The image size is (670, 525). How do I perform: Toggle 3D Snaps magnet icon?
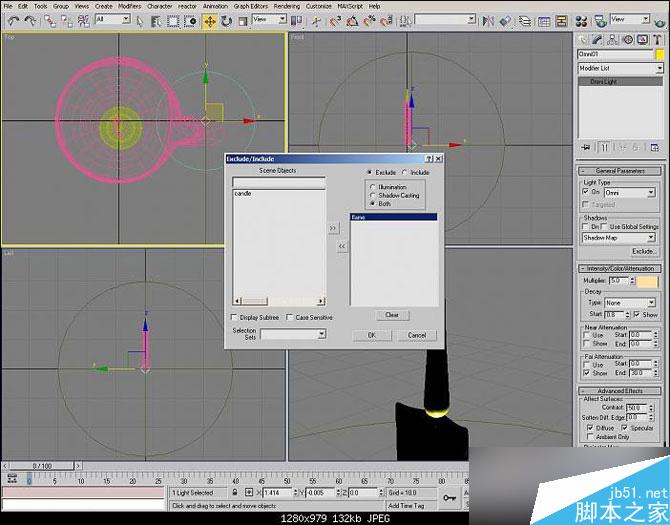335,21
